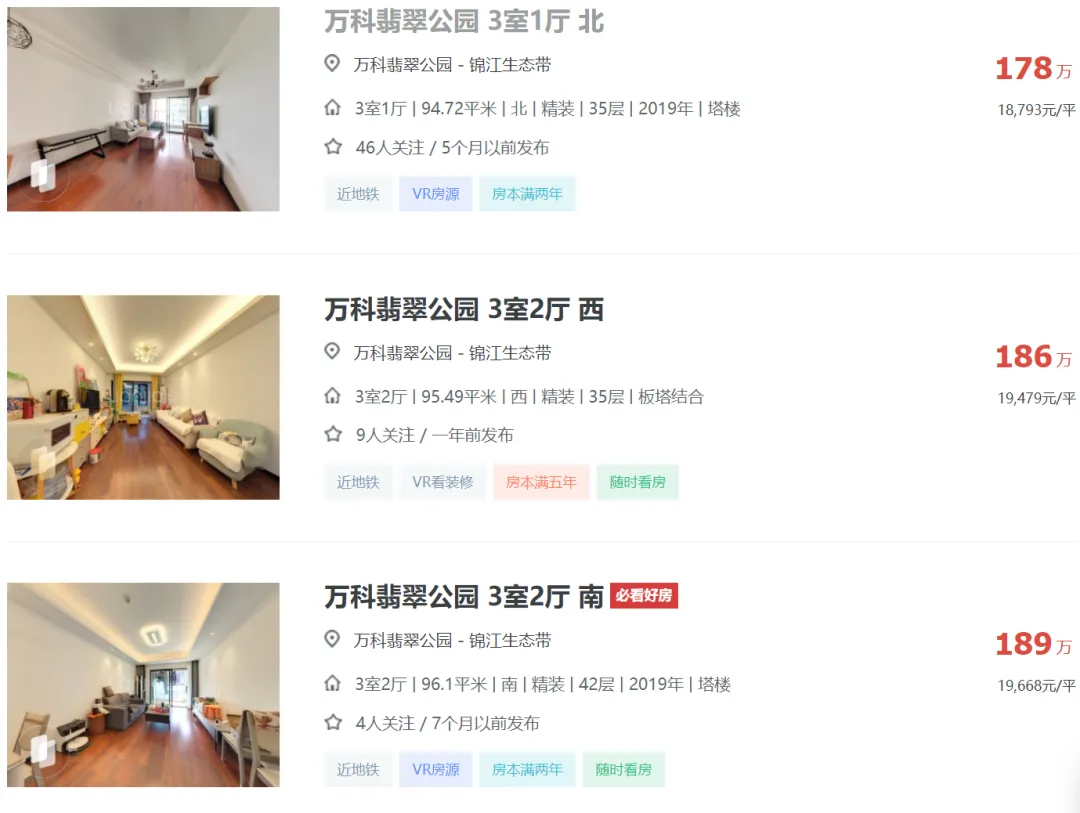Image resolution: width=1080 pixels, height=813 pixels.
Task: Open the 万科翡翠公园 3室2厅 西 listing title
Action: (x=464, y=309)
